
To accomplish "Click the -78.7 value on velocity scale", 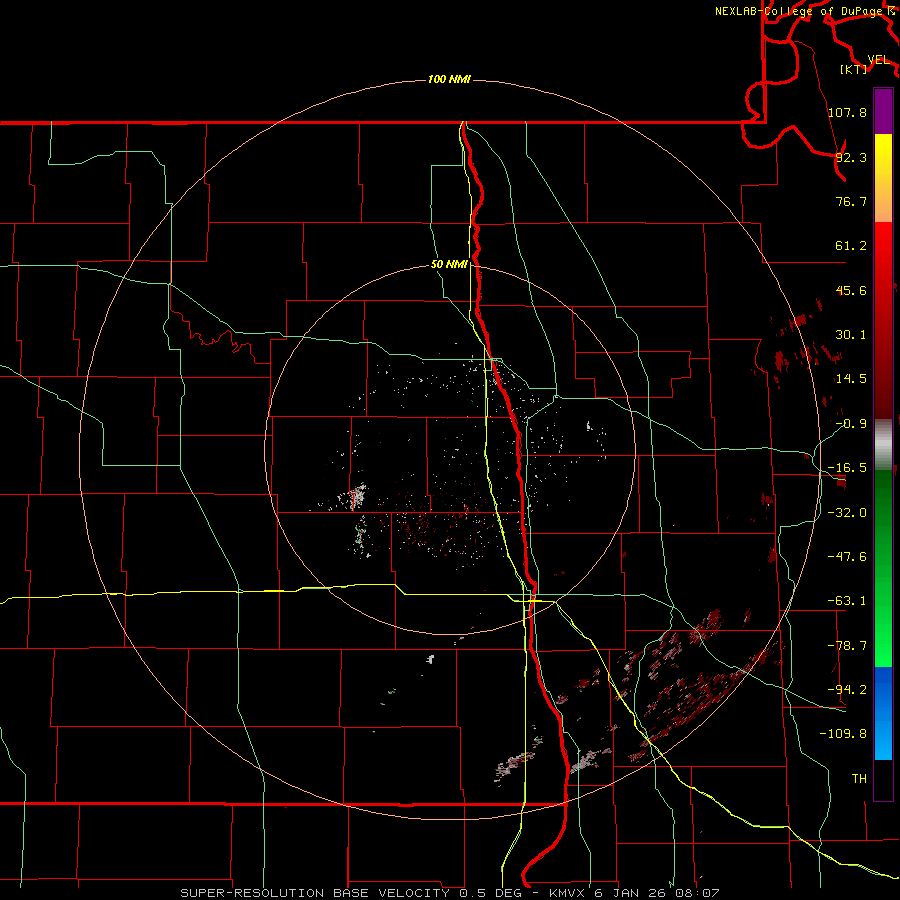I will [847, 646].
